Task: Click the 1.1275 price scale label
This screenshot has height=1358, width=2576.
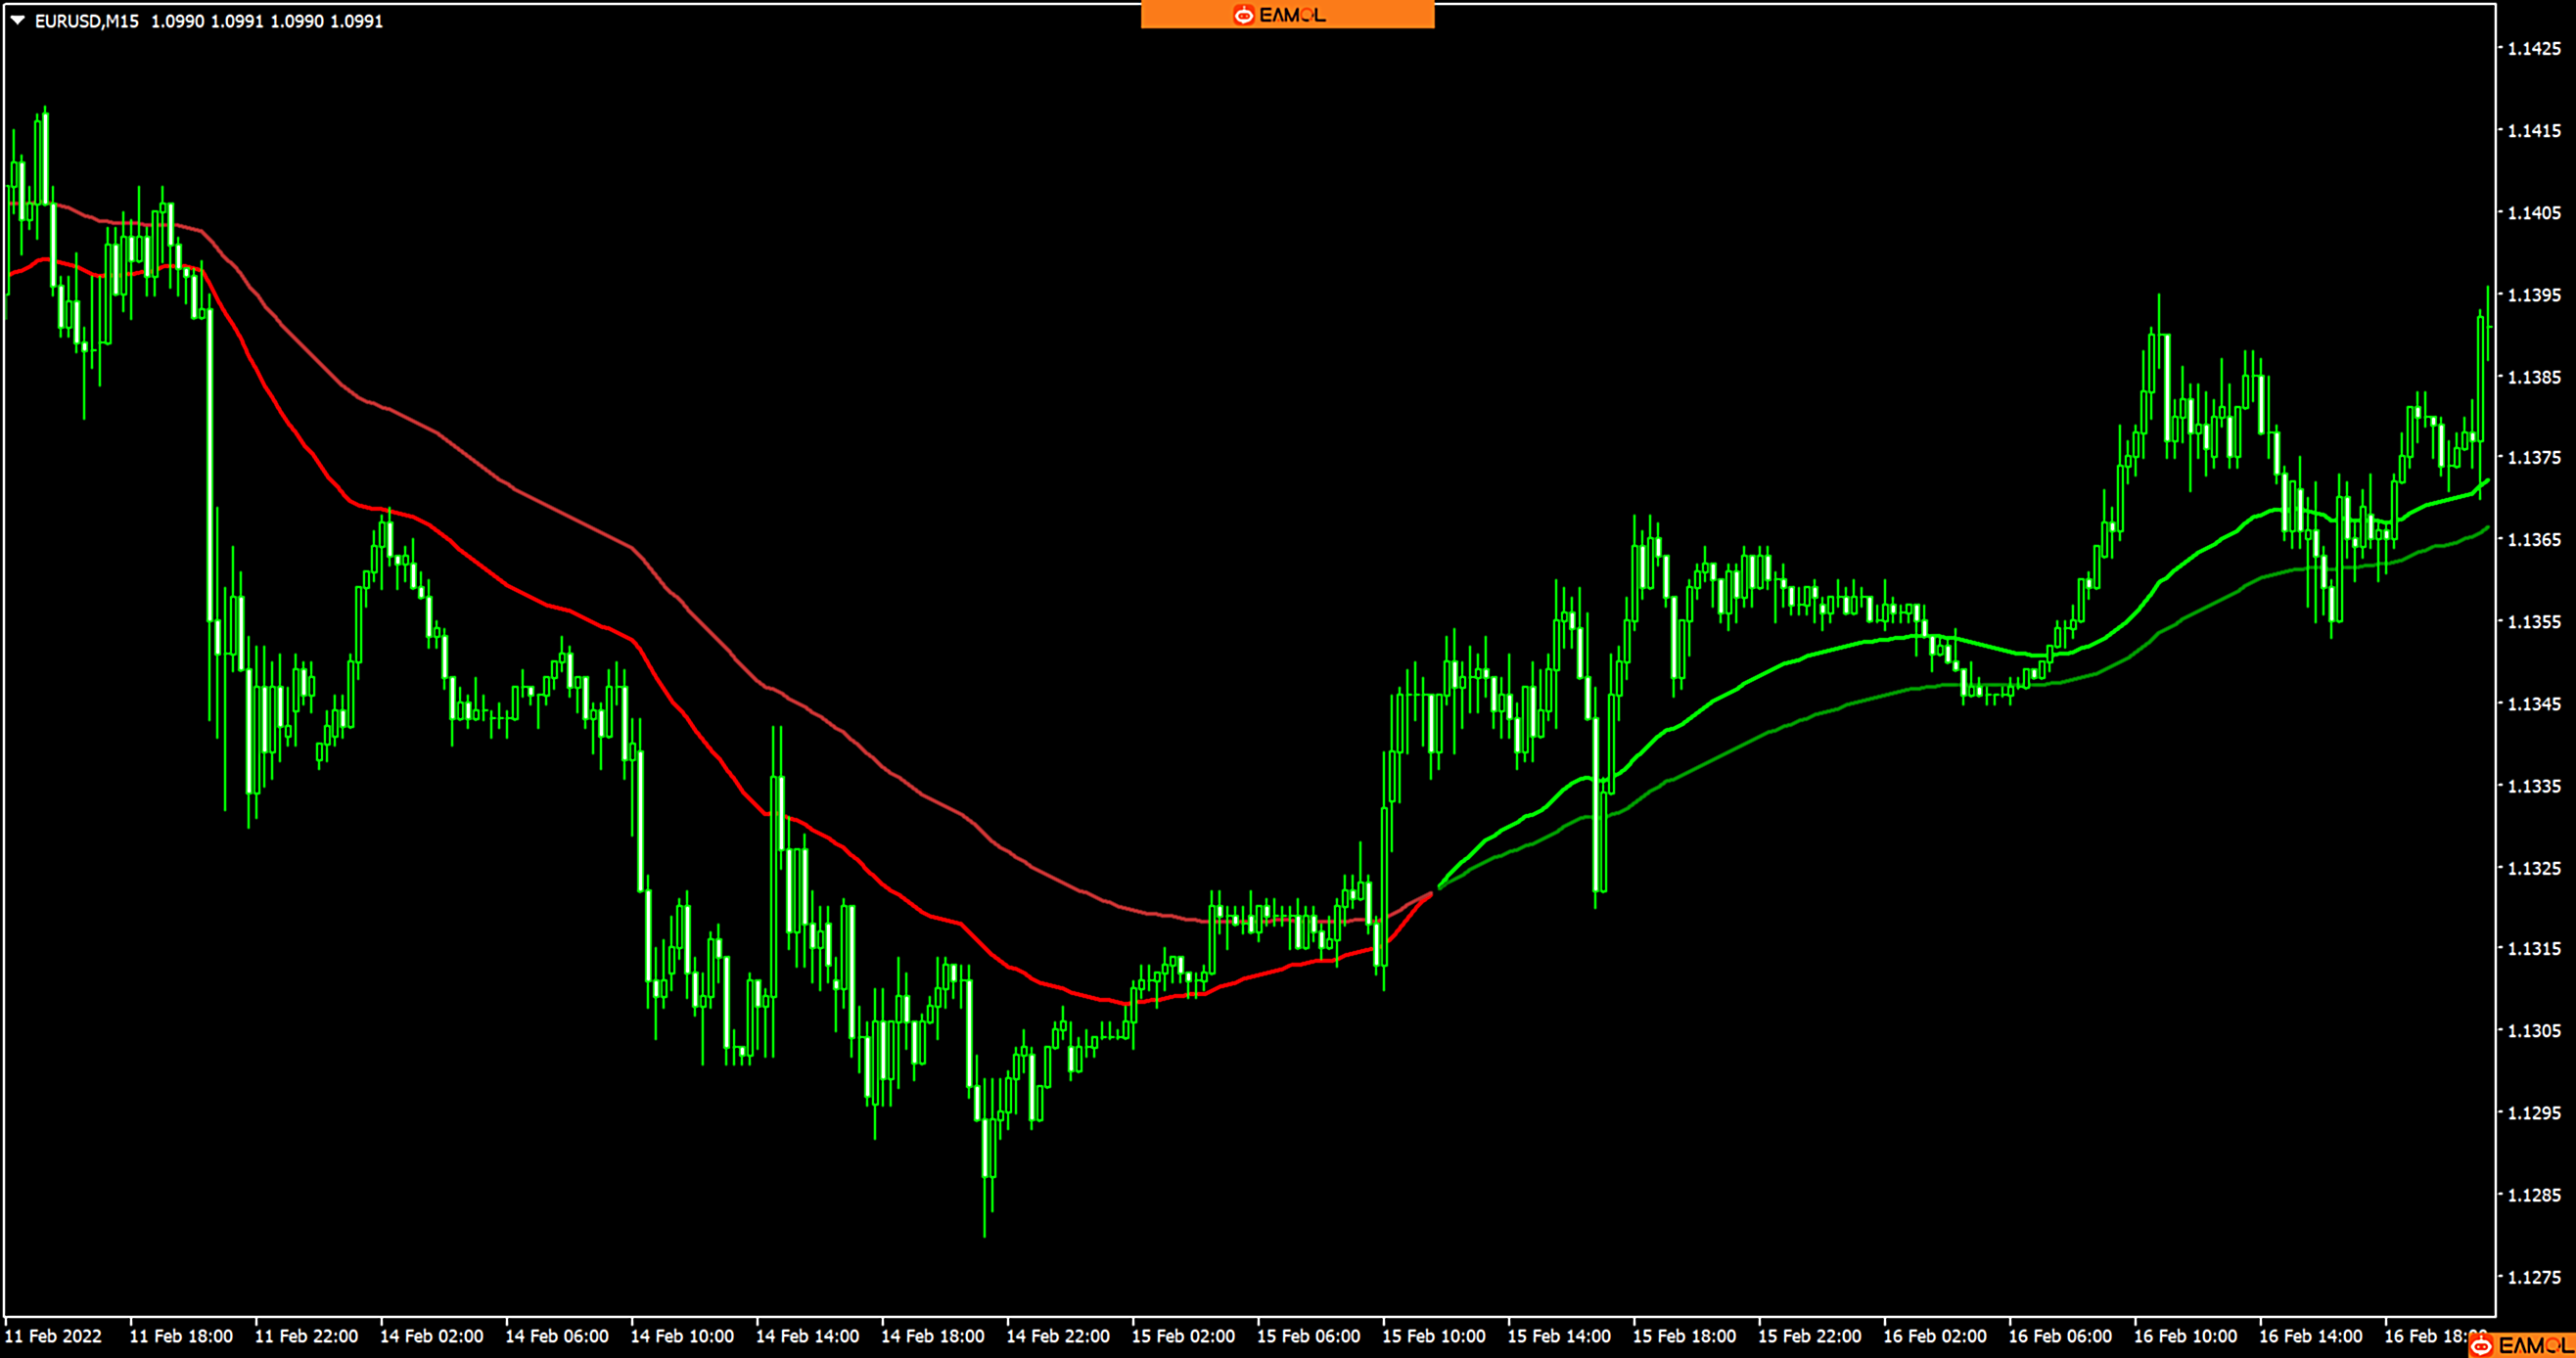Action: pyautogui.click(x=2534, y=1277)
